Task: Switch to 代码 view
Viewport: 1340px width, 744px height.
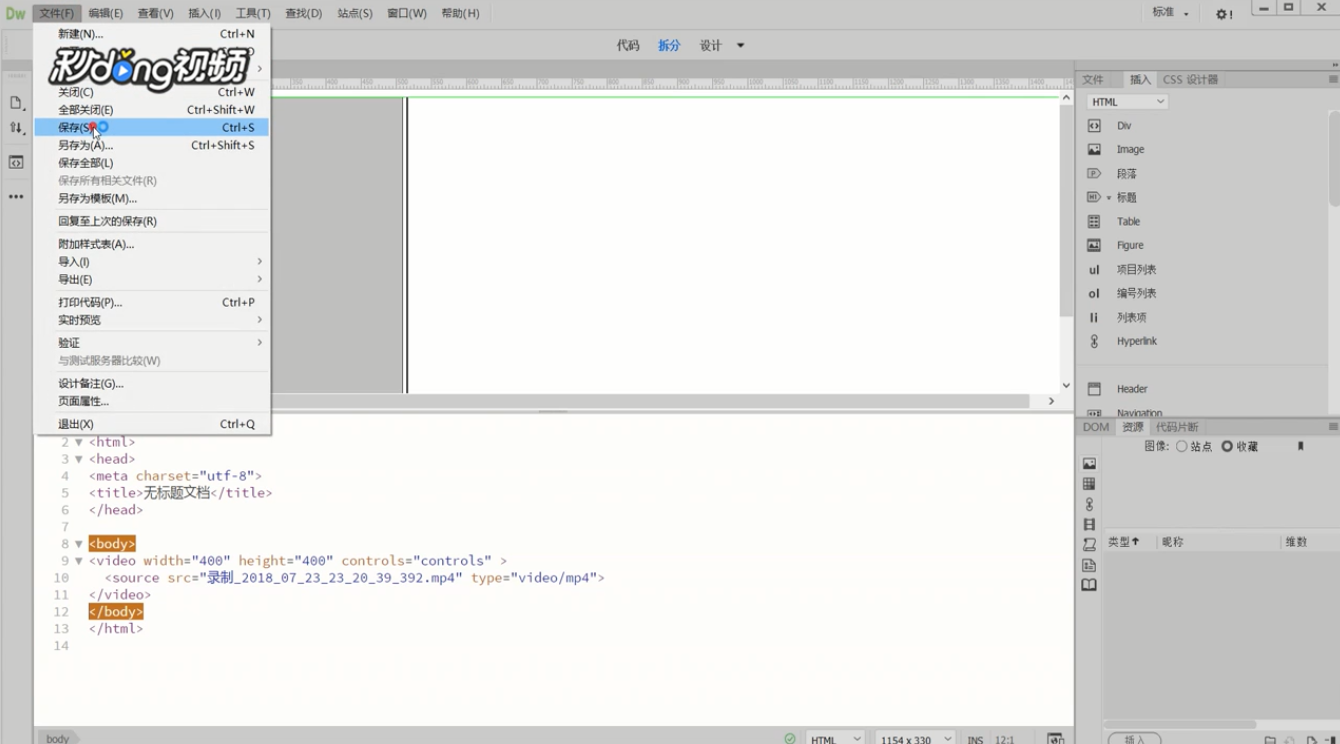Action: click(x=627, y=45)
